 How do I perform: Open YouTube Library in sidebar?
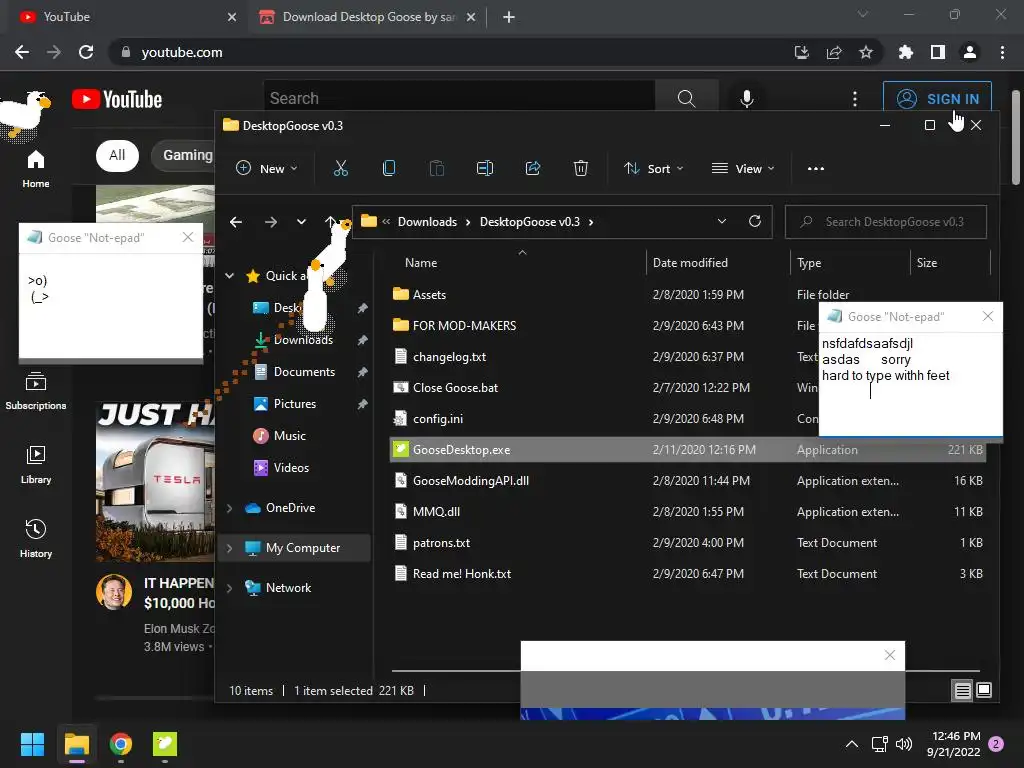[x=36, y=465]
